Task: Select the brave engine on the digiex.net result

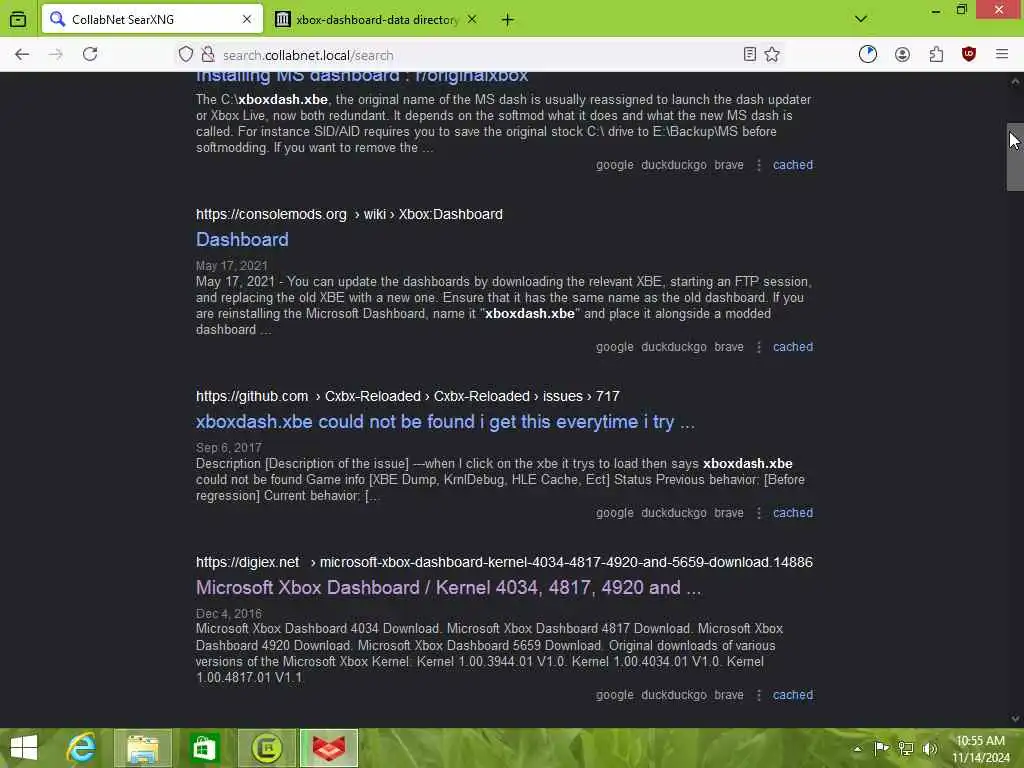Action: 729,695
